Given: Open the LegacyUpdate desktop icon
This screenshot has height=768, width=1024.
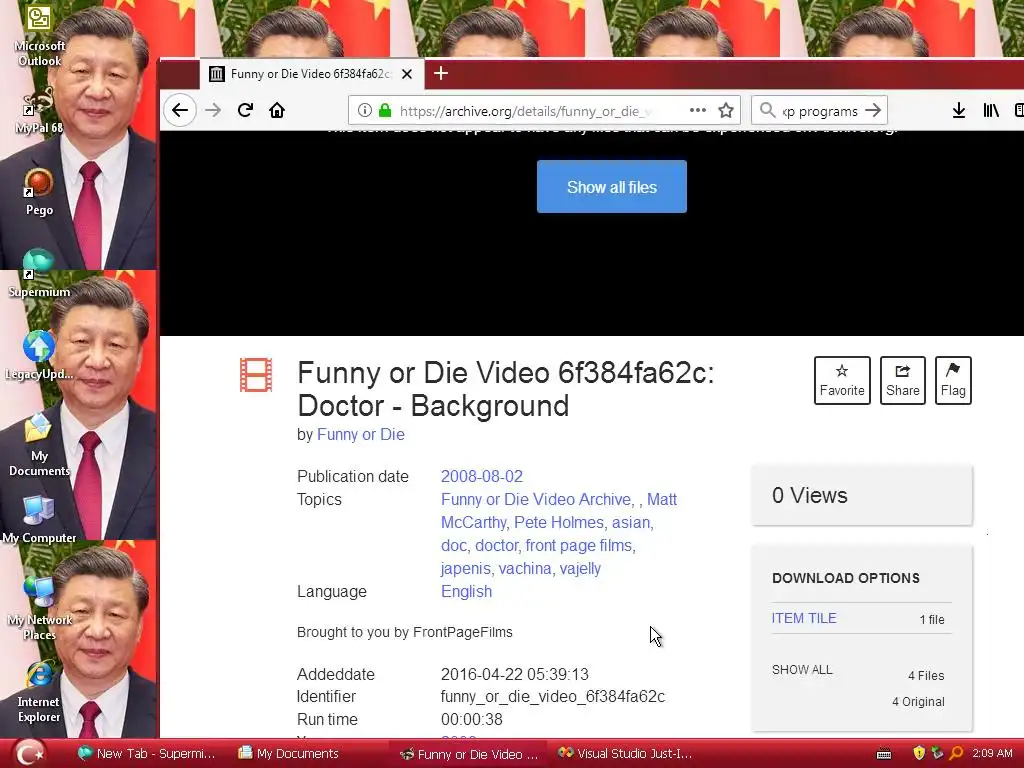Looking at the screenshot, I should coord(39,356).
